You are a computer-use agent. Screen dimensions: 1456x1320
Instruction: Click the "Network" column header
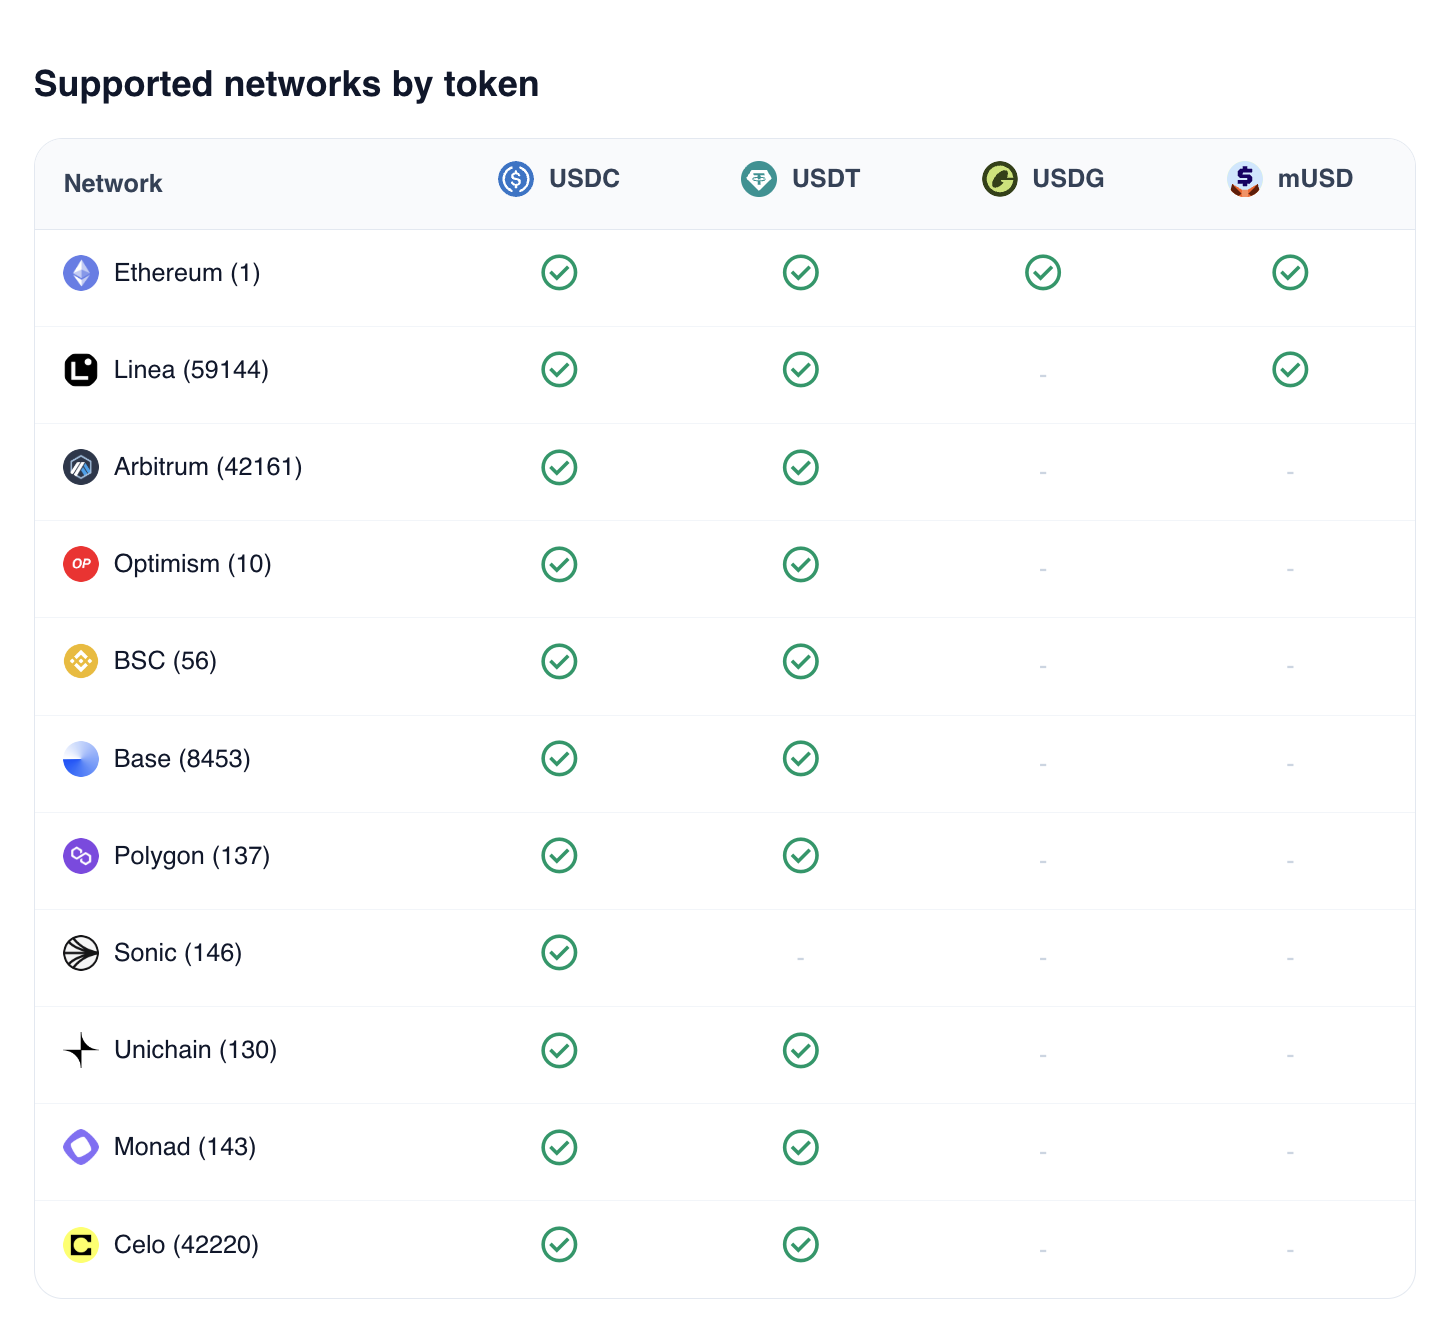pyautogui.click(x=113, y=184)
